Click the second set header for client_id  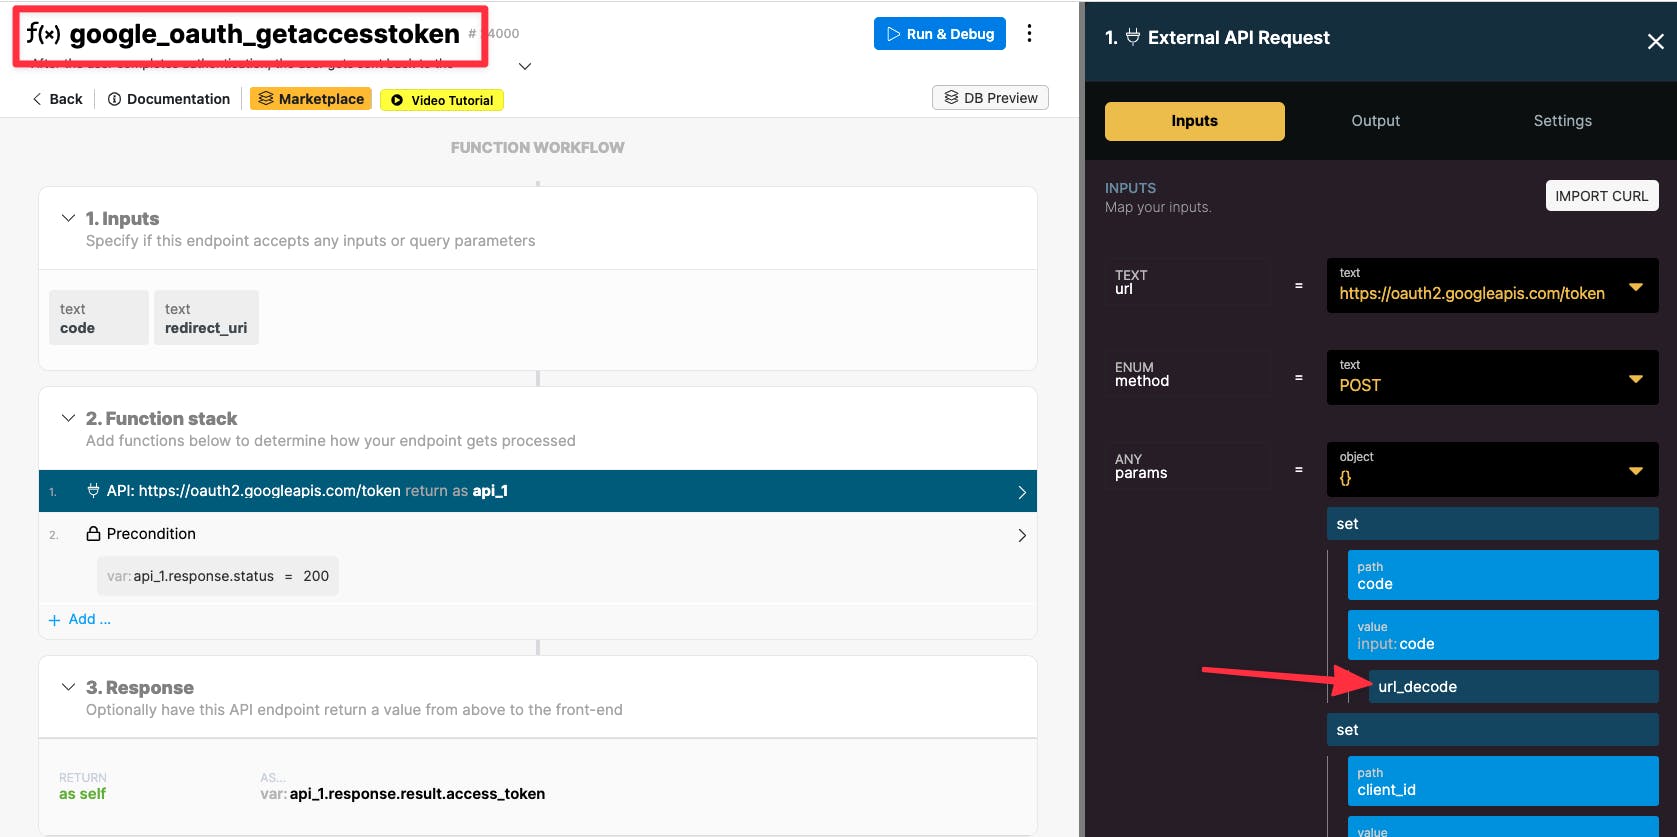[x=1492, y=730]
